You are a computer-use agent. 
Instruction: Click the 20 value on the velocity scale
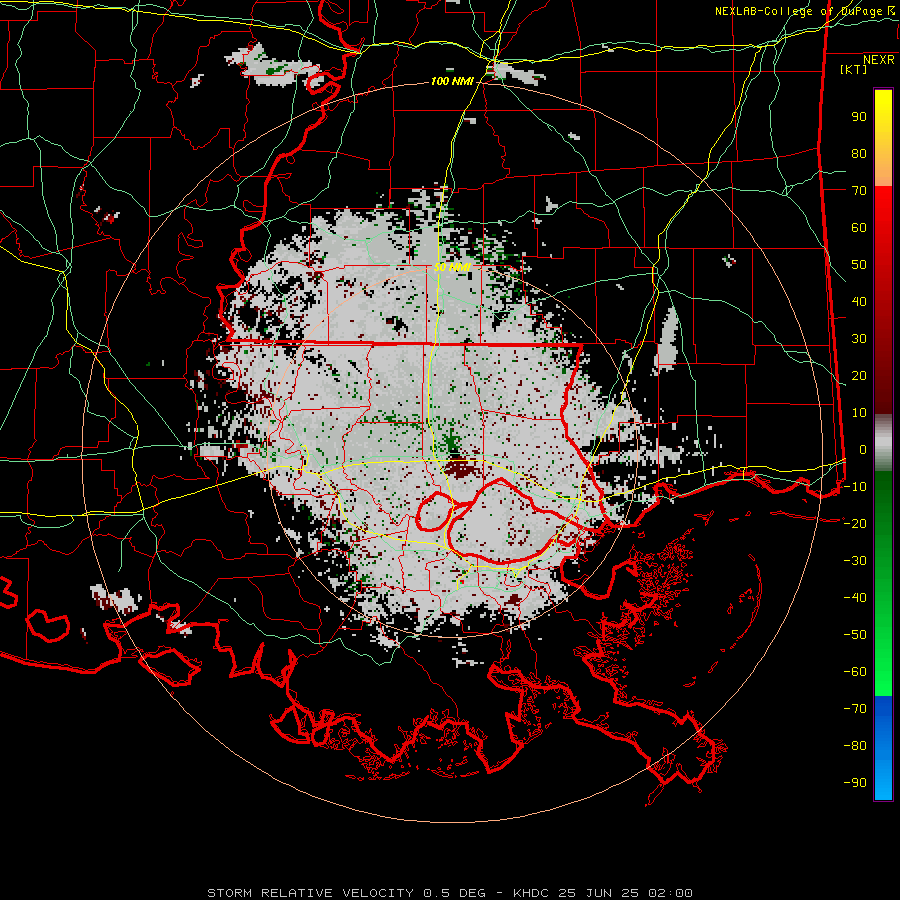(x=859, y=376)
